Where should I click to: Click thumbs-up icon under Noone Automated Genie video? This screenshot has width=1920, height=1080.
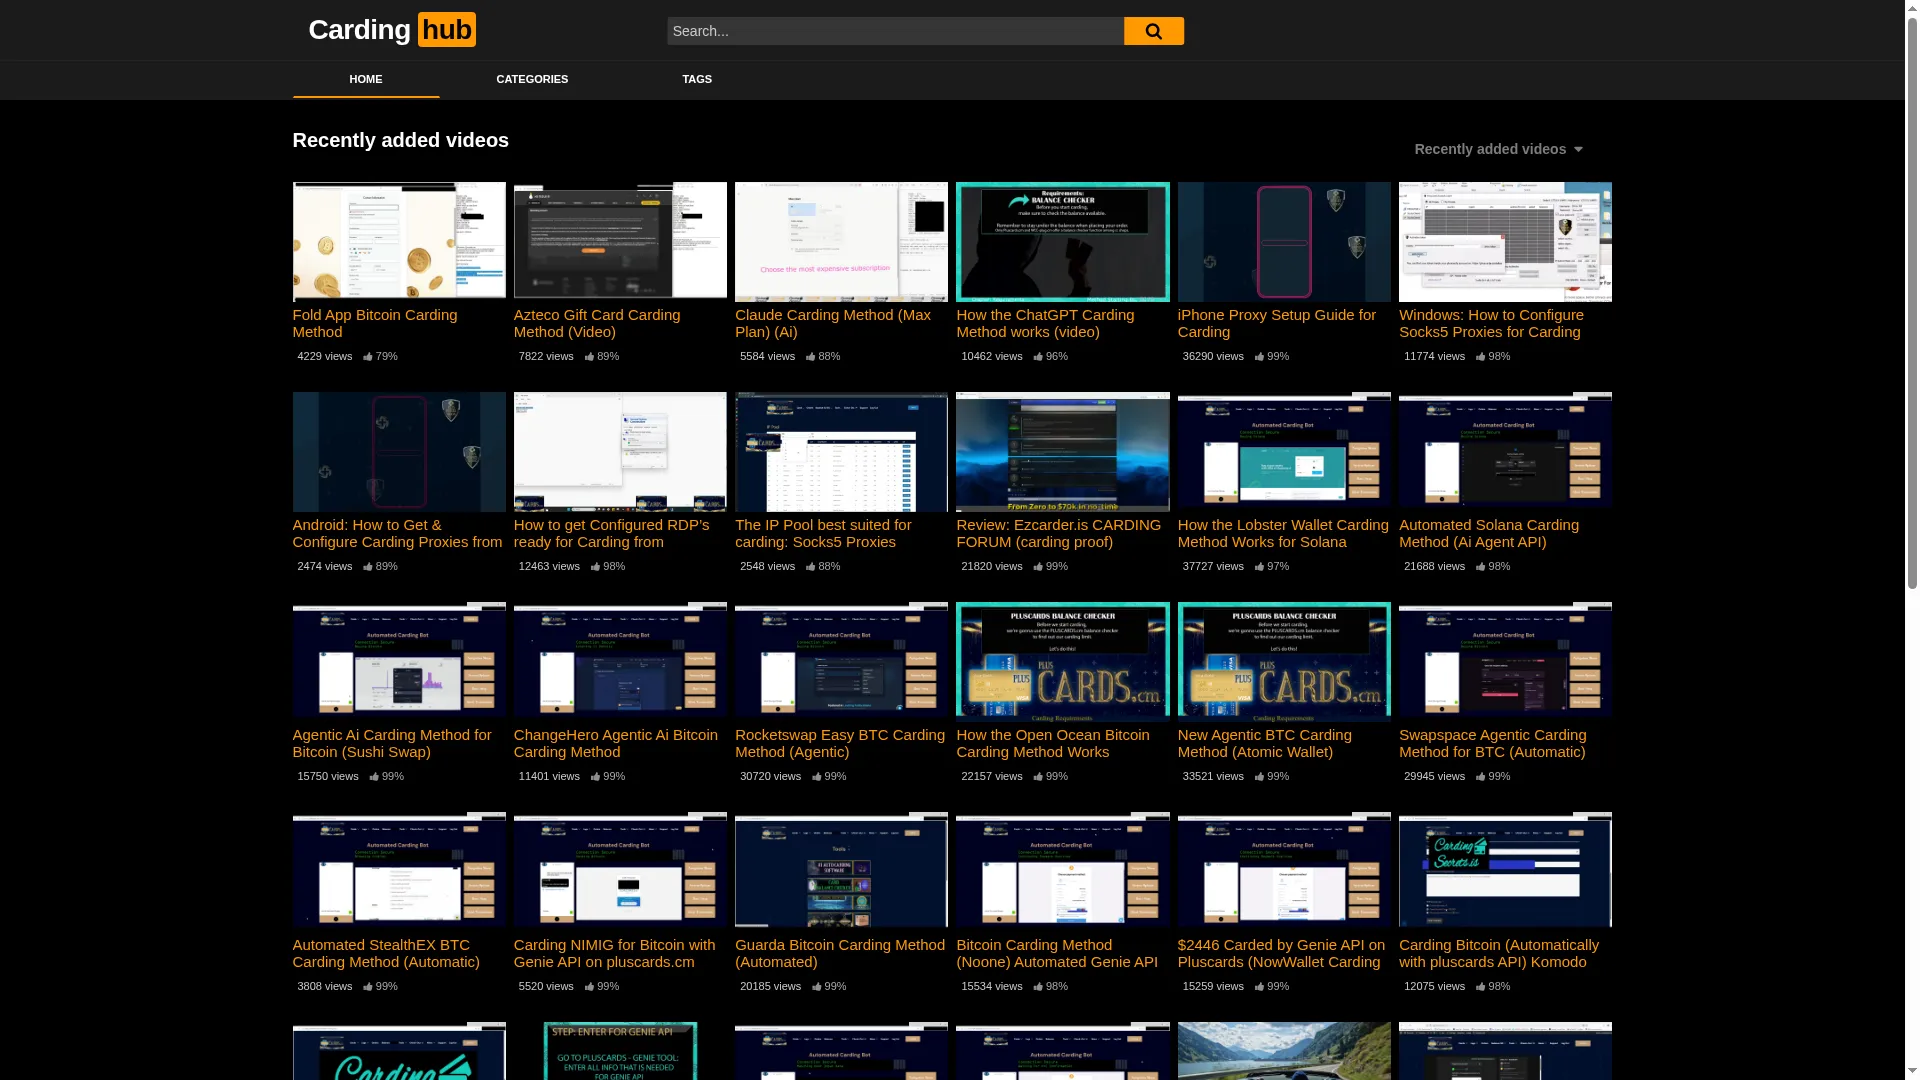(x=1038, y=986)
